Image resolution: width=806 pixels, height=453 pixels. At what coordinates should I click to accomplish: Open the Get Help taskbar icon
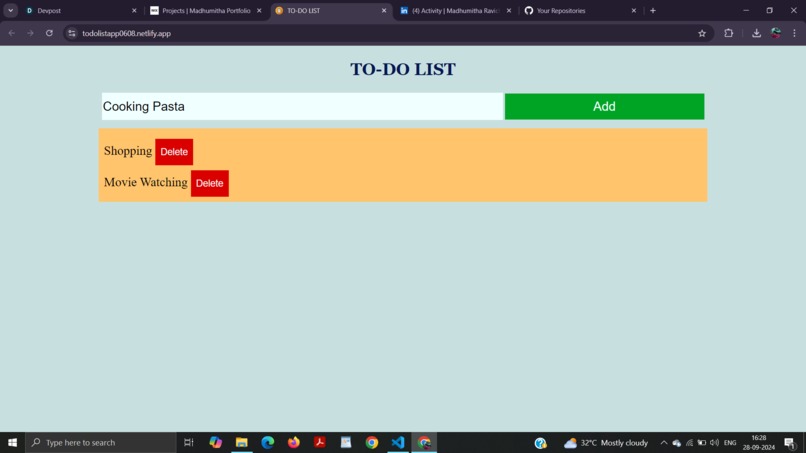[540, 443]
